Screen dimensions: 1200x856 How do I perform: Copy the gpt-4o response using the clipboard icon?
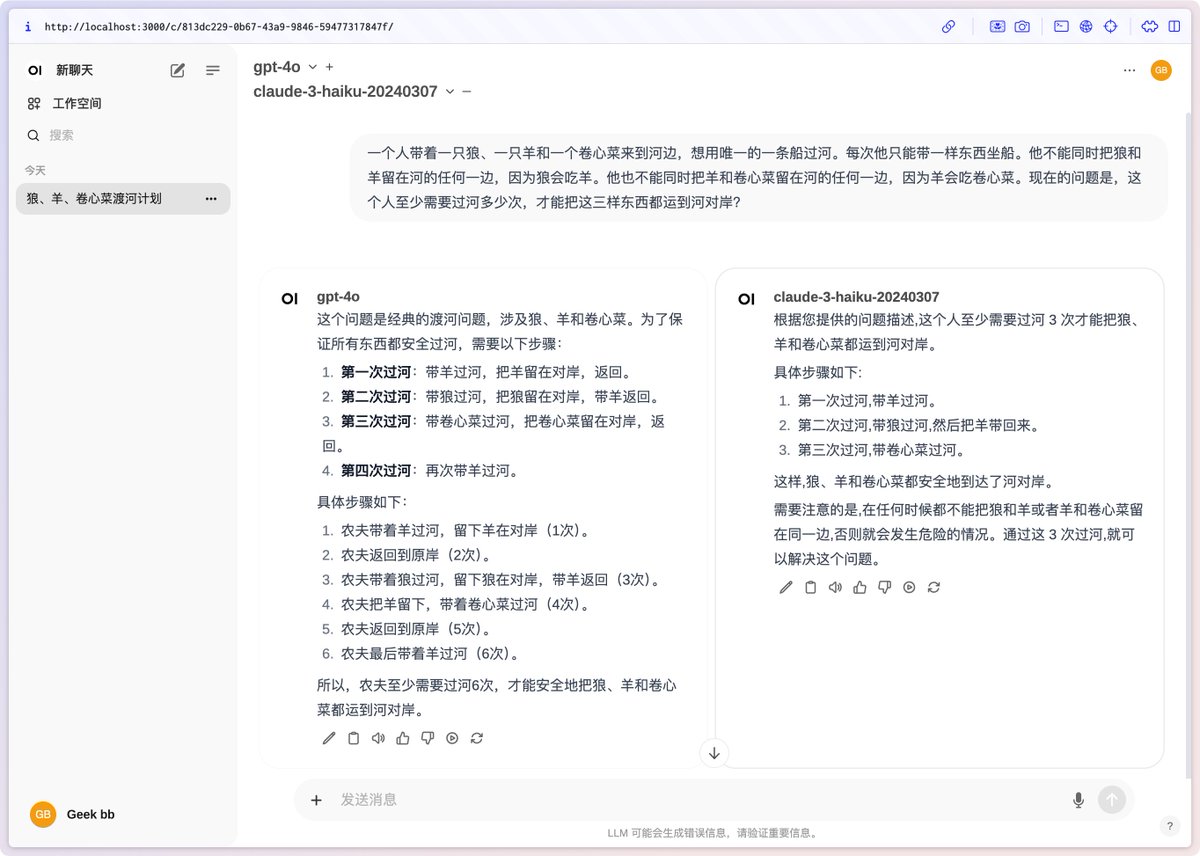coord(352,738)
